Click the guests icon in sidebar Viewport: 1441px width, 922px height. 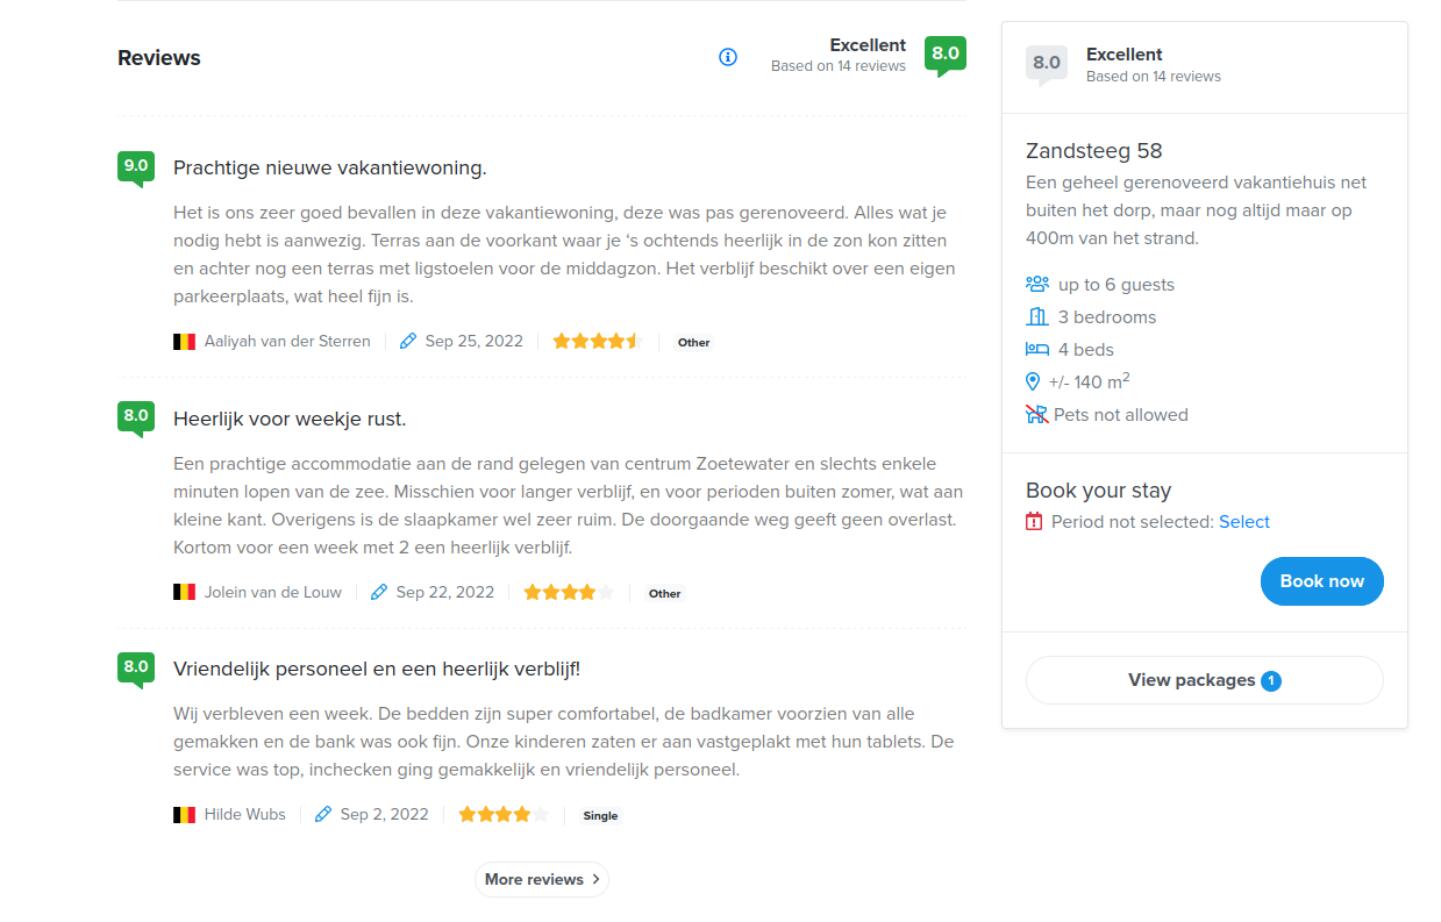1037,285
